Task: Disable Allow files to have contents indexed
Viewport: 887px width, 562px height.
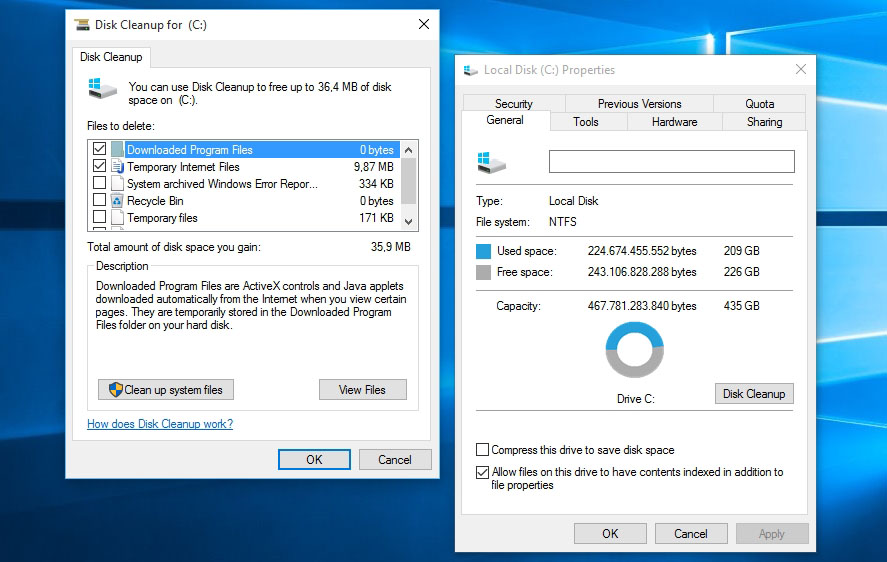Action: coord(483,472)
